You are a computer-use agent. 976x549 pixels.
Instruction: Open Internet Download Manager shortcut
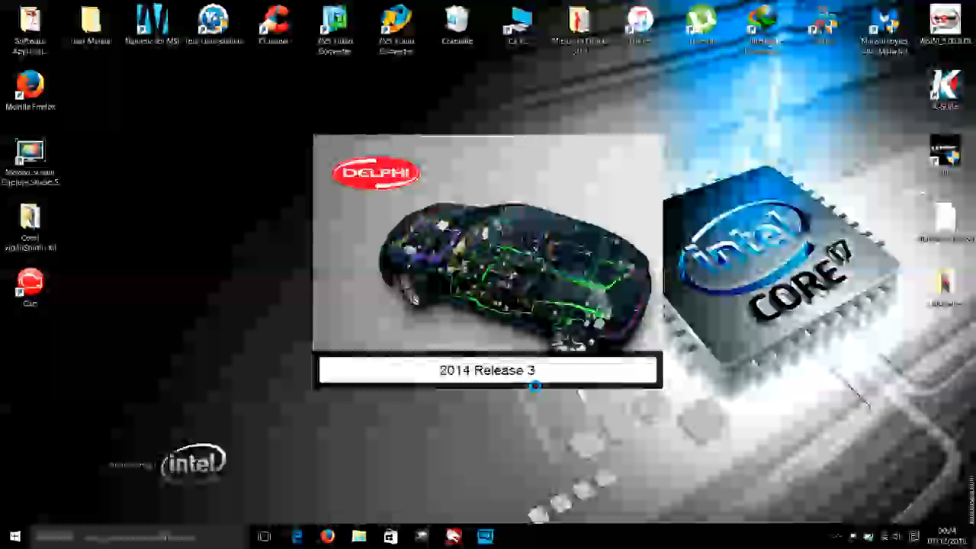(x=762, y=30)
